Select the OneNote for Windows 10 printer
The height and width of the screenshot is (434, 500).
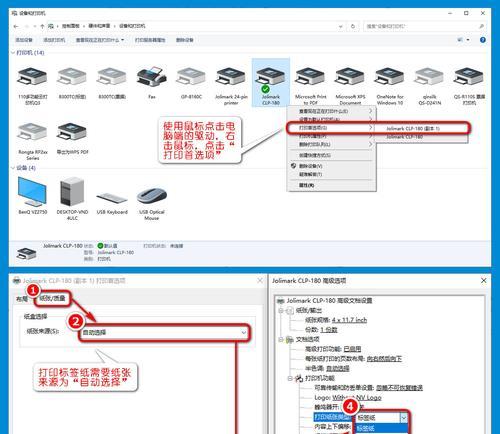[390, 85]
